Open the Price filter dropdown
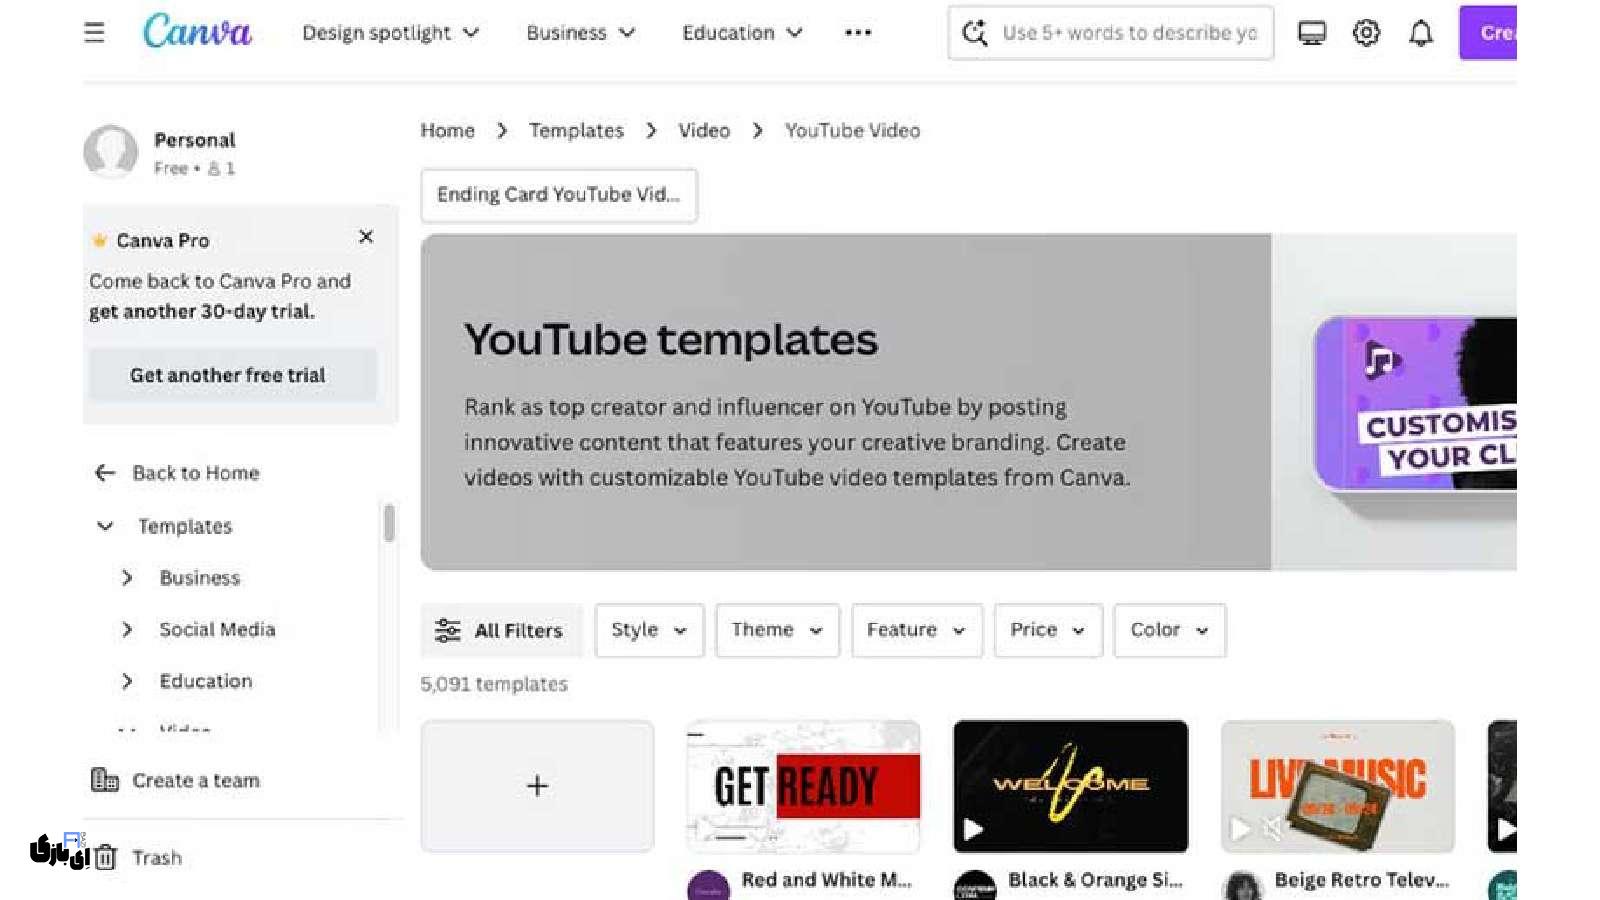This screenshot has height=900, width=1600. [x=1048, y=630]
